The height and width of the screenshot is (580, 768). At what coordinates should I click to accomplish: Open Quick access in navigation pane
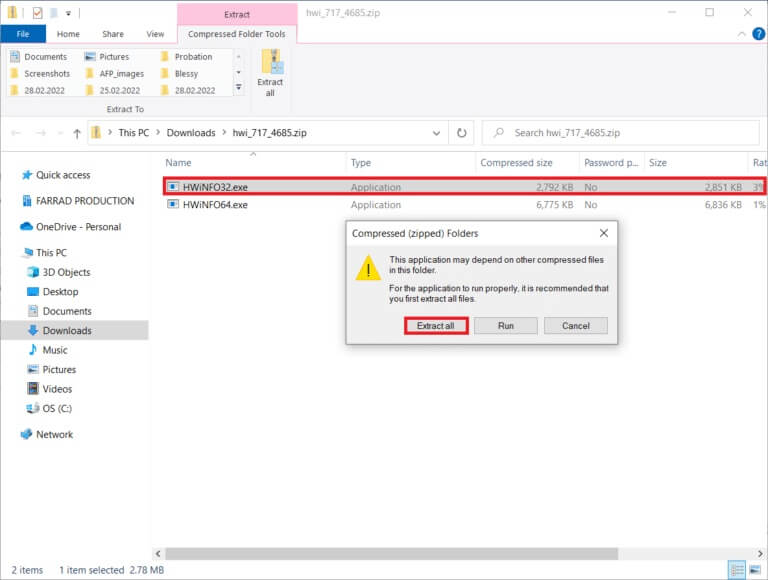point(63,175)
